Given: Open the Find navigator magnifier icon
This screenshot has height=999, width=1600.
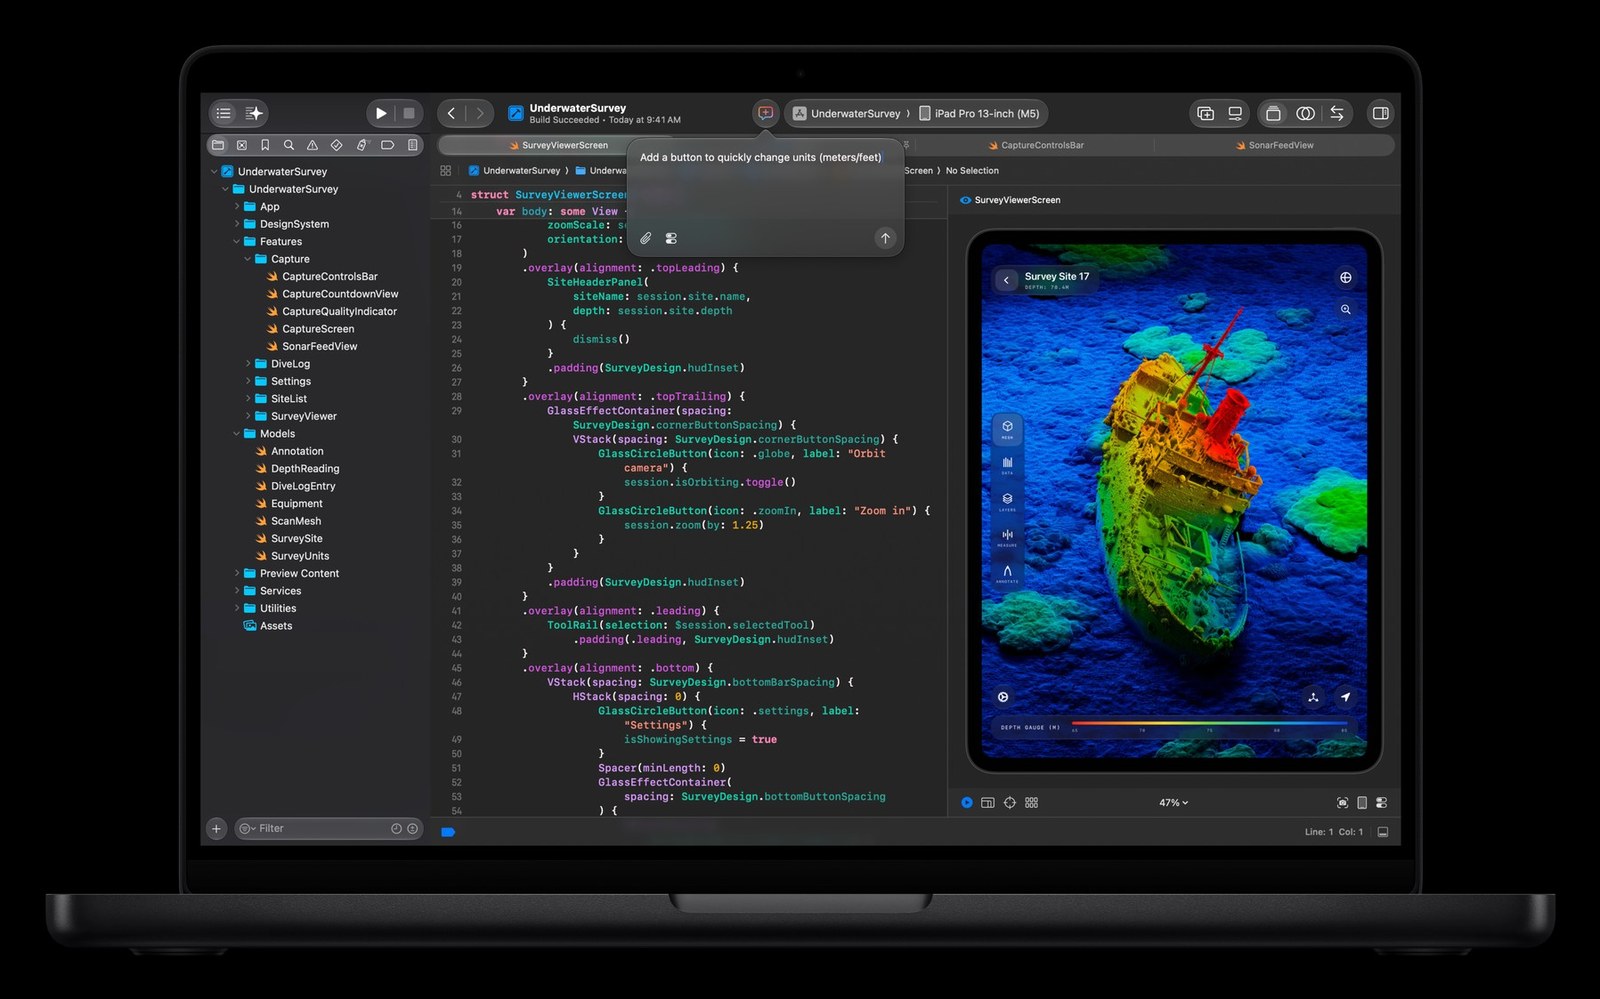Looking at the screenshot, I should [289, 145].
